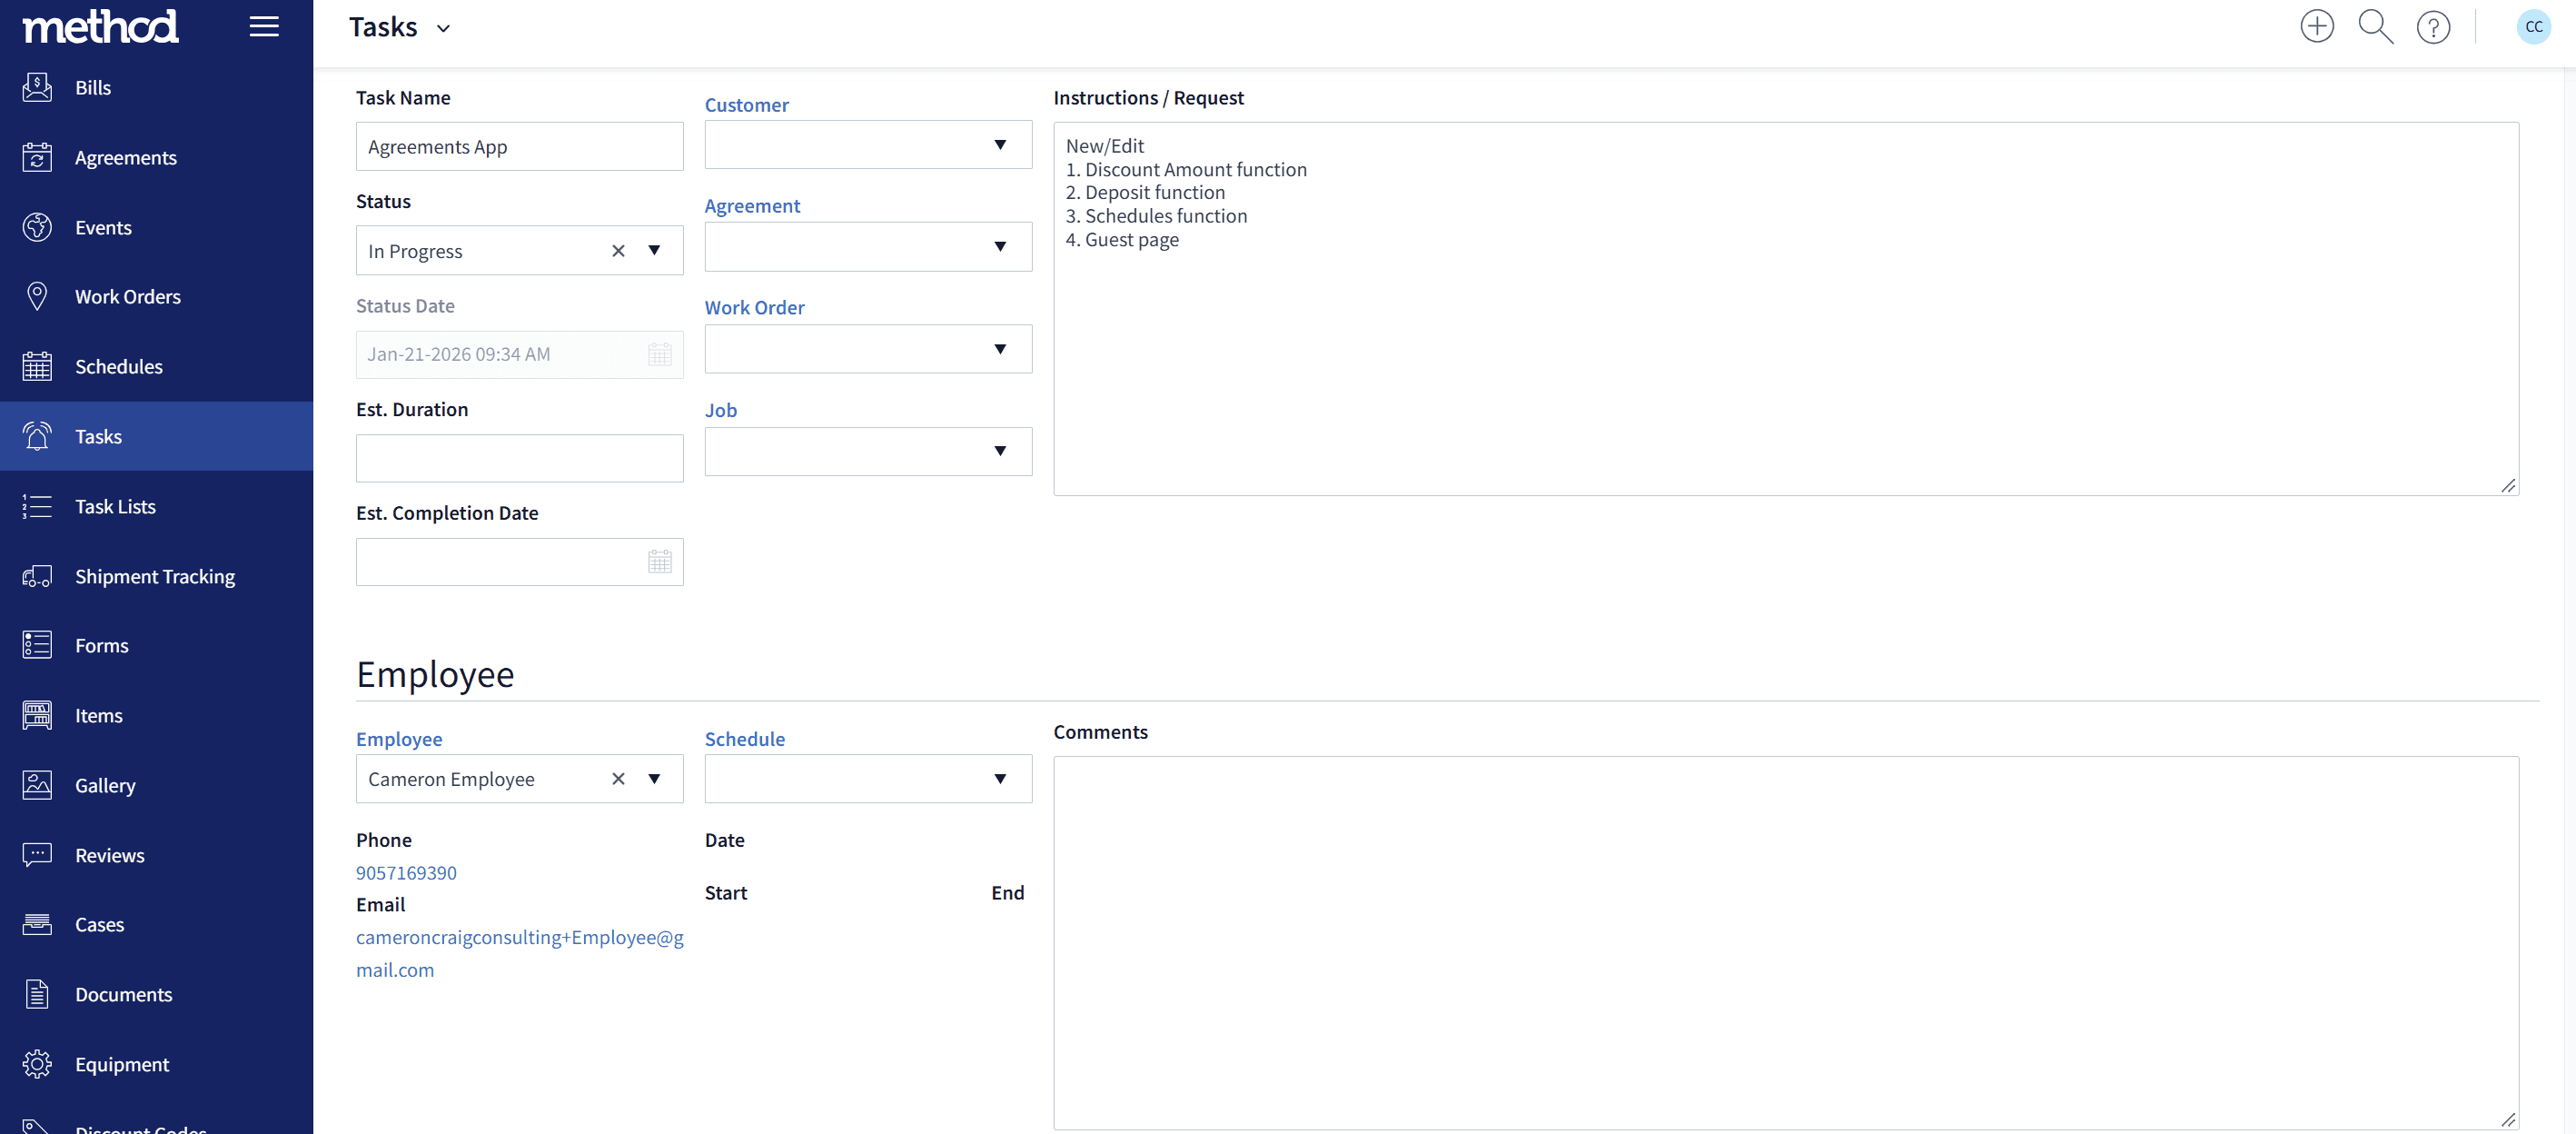Open Events globe icon in sidebar
This screenshot has width=2576, height=1134.
(x=37, y=227)
